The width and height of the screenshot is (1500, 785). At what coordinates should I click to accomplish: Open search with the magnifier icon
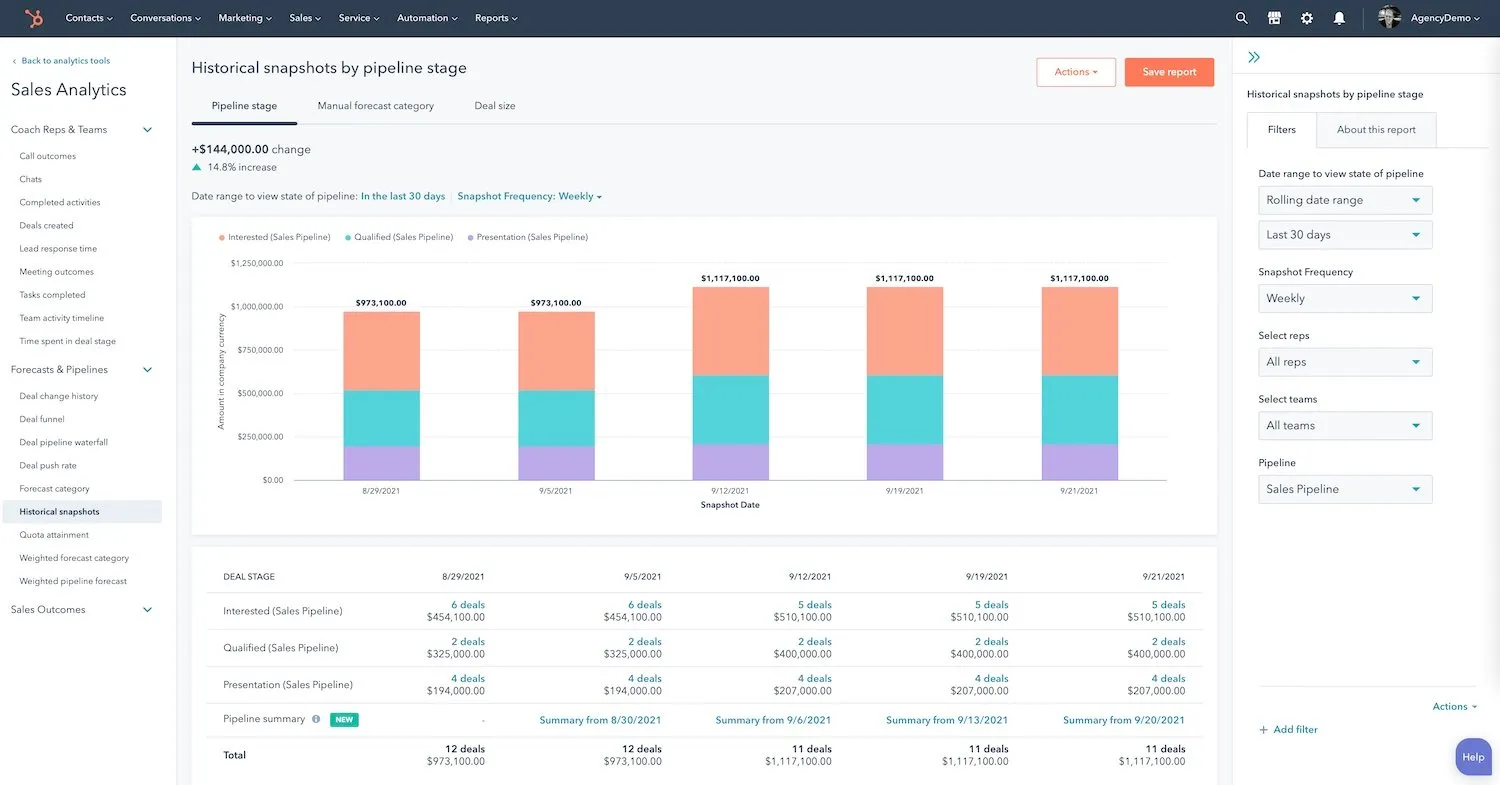(x=1241, y=18)
